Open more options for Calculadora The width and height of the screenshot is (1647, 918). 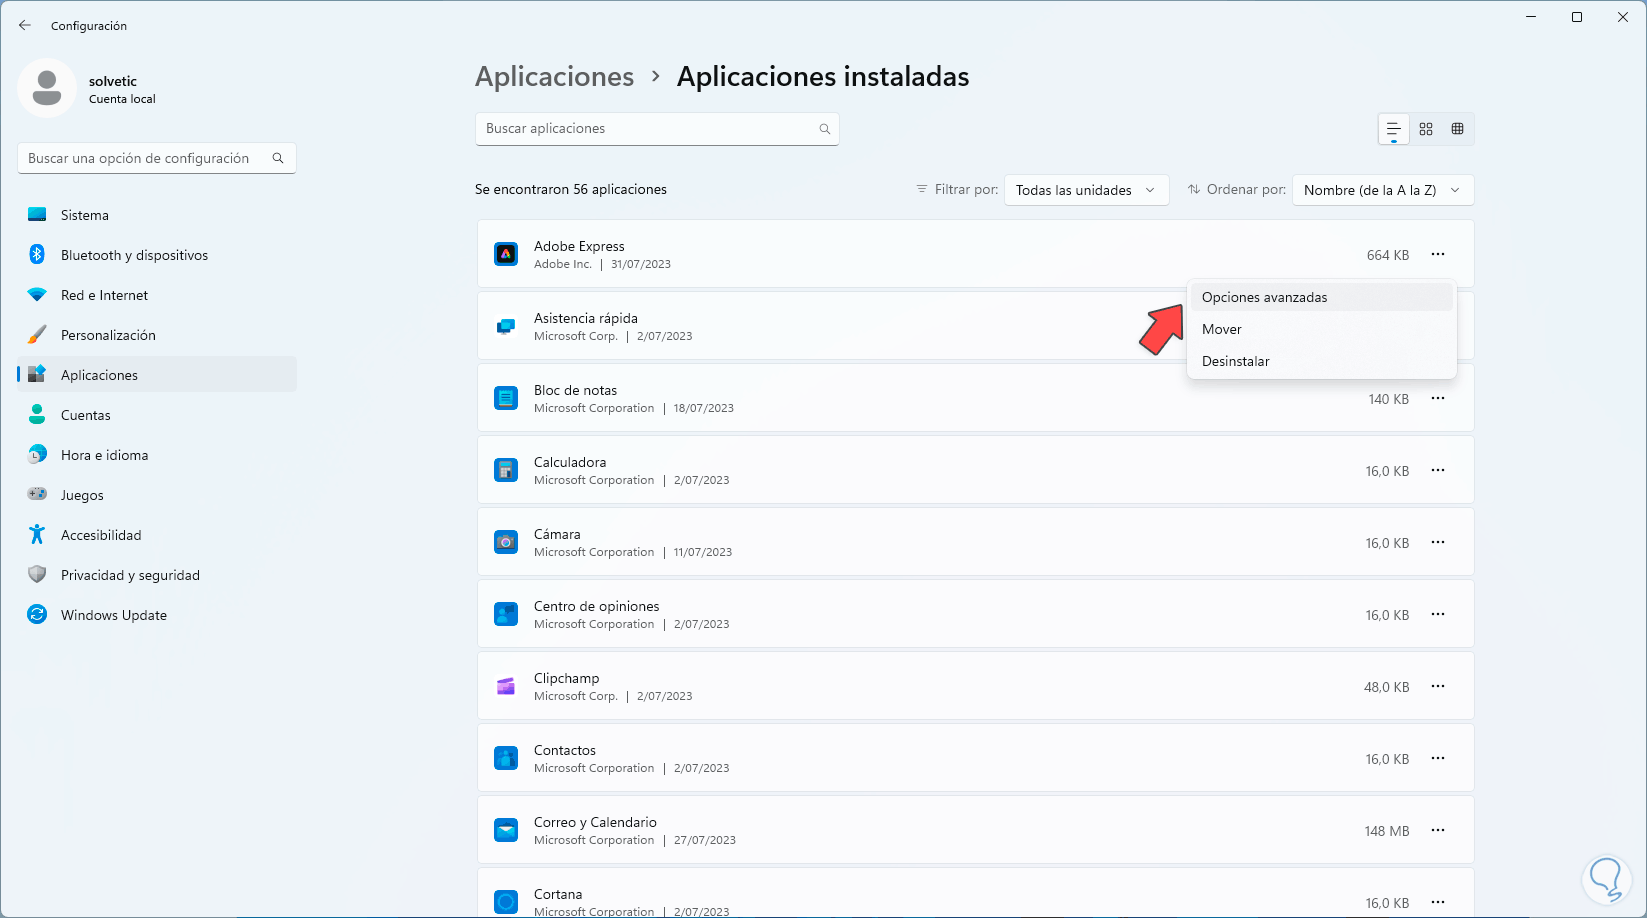pos(1438,471)
